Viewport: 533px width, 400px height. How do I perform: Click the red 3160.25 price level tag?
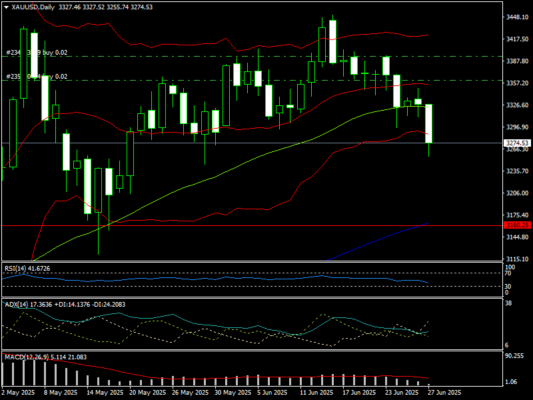tap(517, 225)
